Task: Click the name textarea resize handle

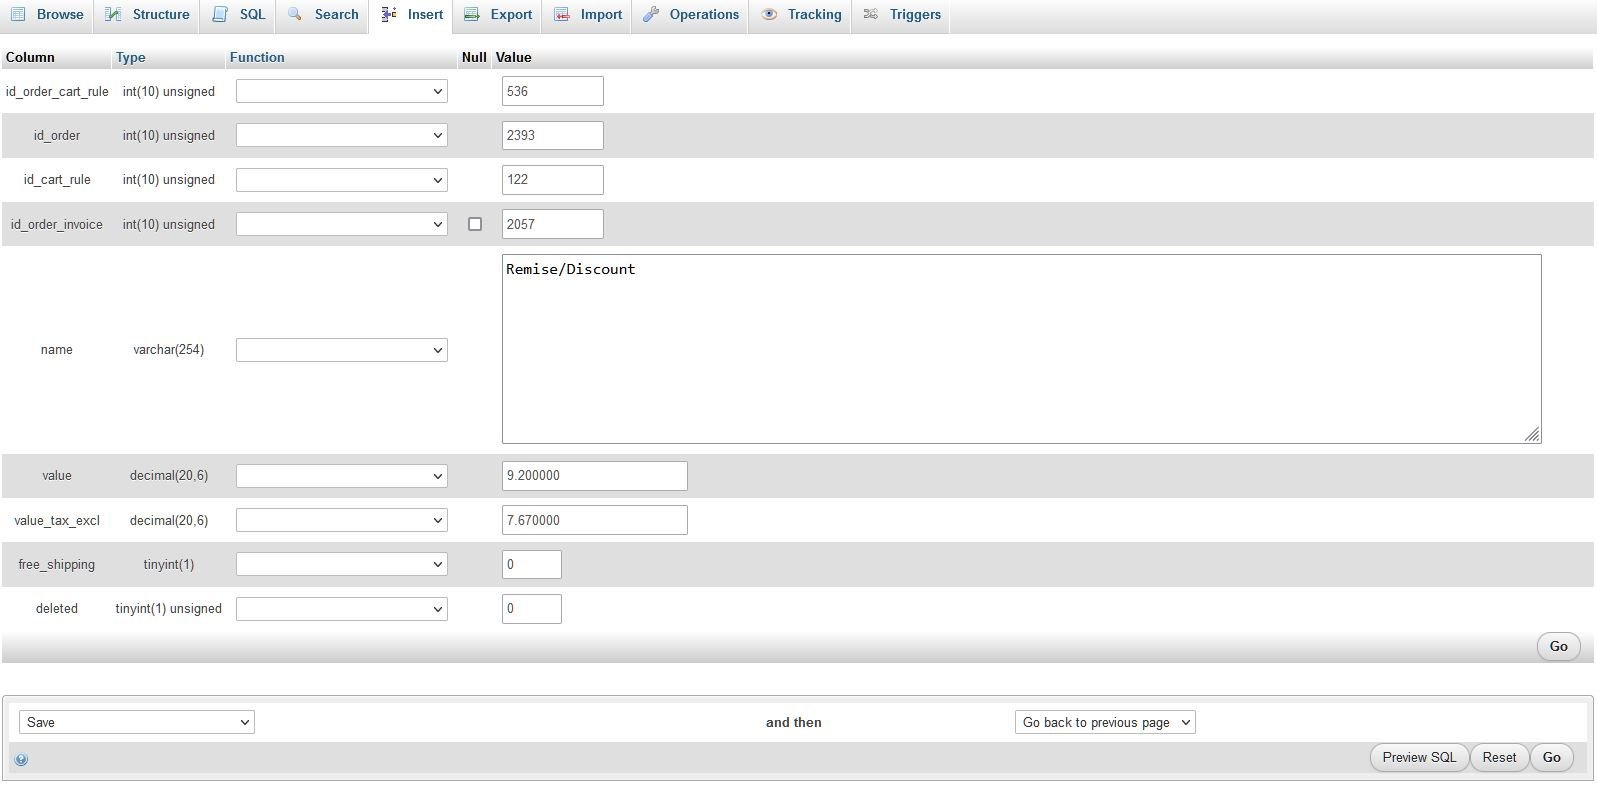Action: click(1532, 434)
